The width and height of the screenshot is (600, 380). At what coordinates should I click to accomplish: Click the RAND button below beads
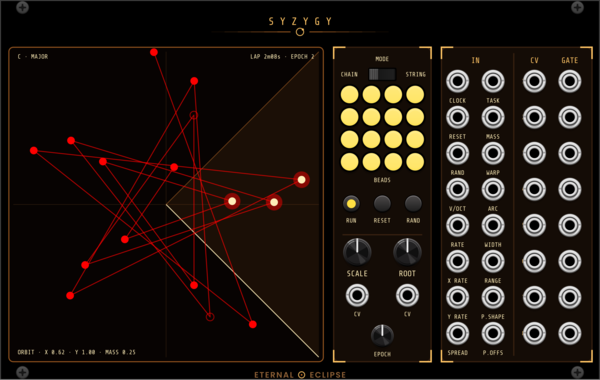pos(413,204)
